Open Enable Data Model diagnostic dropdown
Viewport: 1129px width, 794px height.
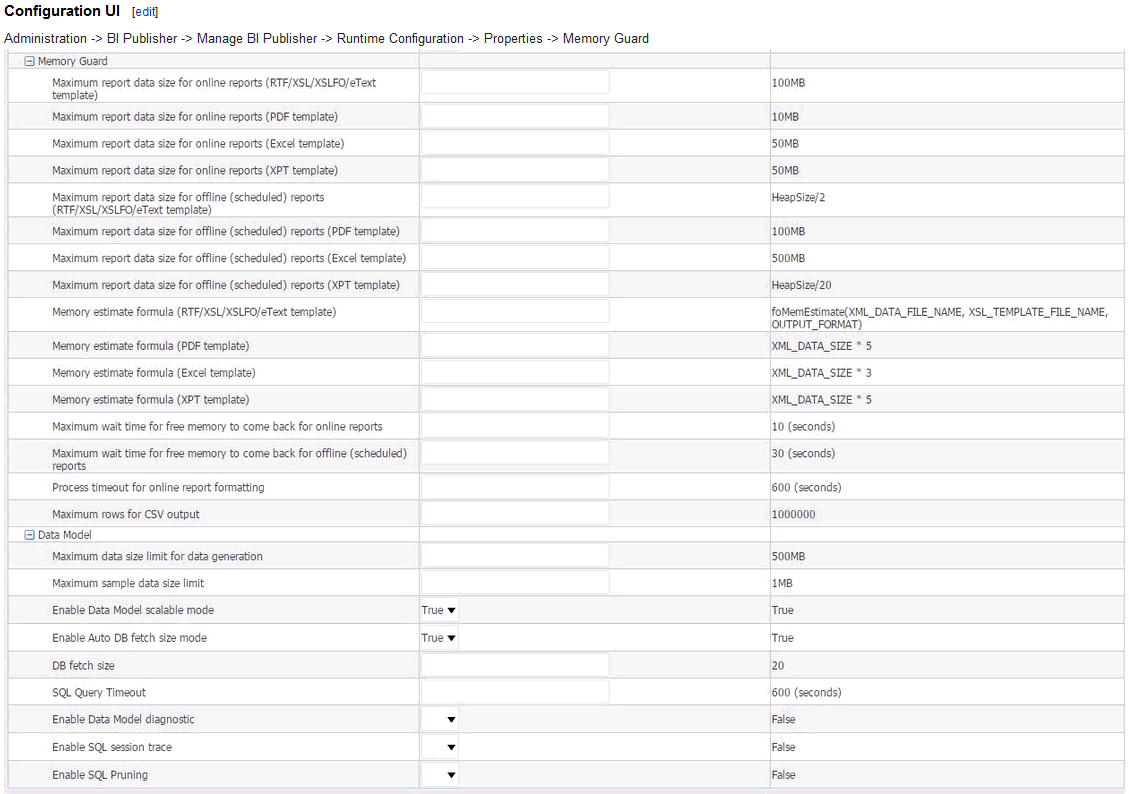(x=438, y=719)
